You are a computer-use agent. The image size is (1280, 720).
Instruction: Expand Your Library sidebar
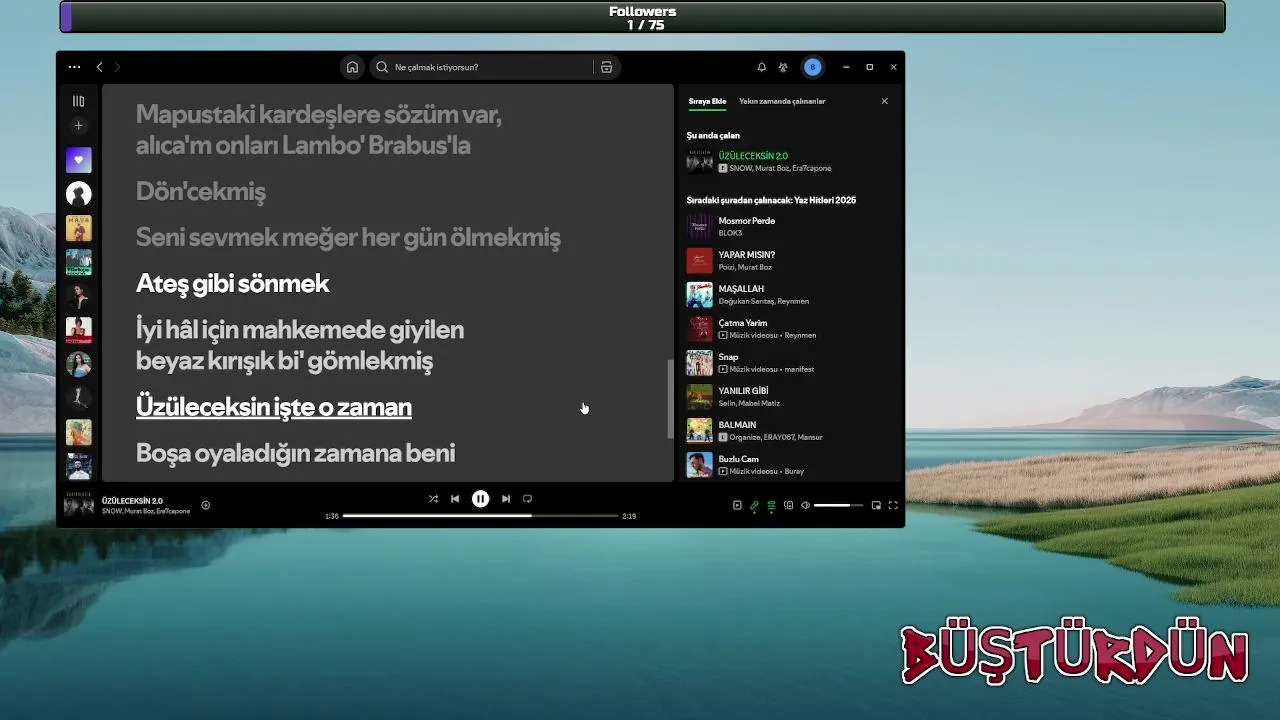pos(78,101)
